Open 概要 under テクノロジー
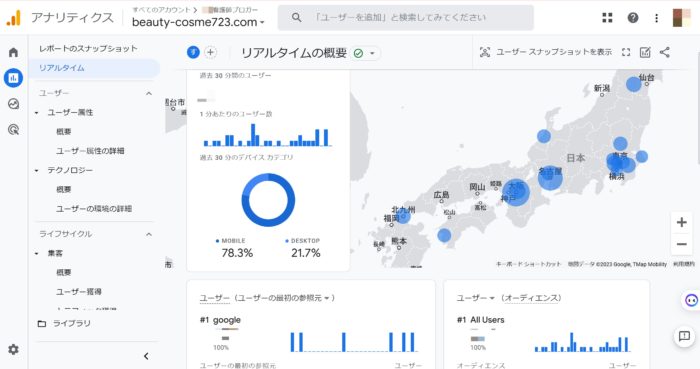 tap(64, 189)
